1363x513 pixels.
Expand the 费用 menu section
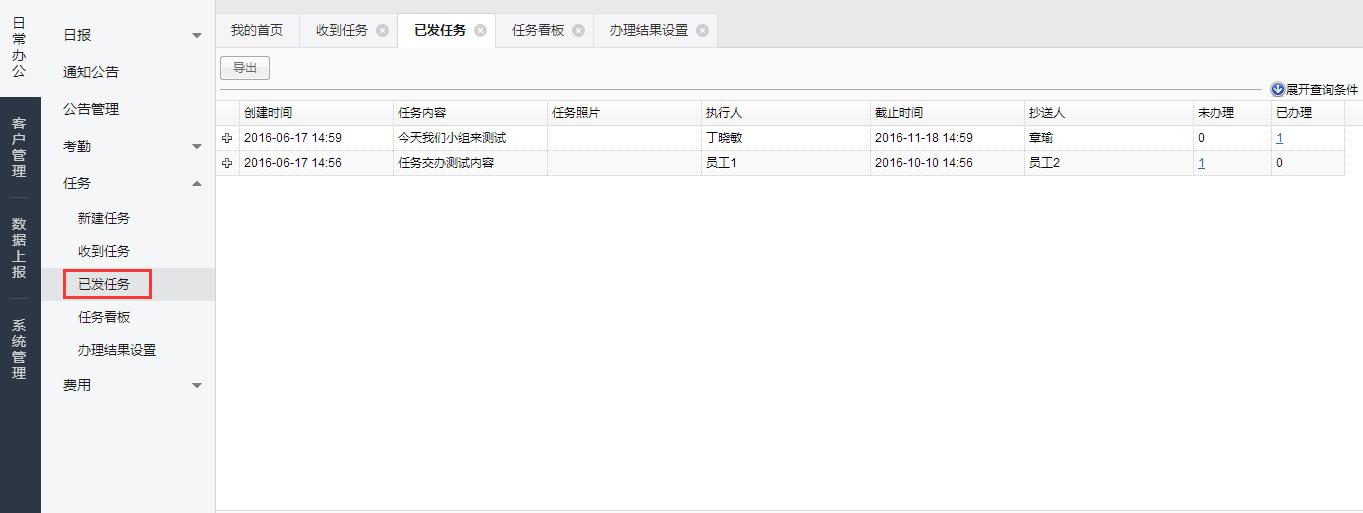[197, 386]
